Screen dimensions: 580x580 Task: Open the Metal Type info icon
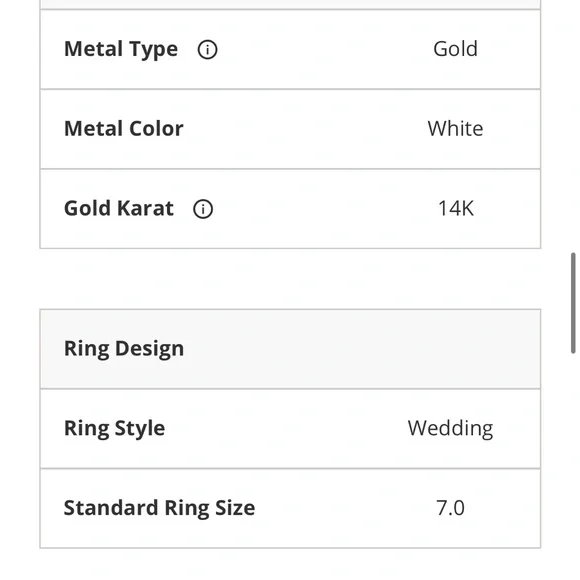207,50
